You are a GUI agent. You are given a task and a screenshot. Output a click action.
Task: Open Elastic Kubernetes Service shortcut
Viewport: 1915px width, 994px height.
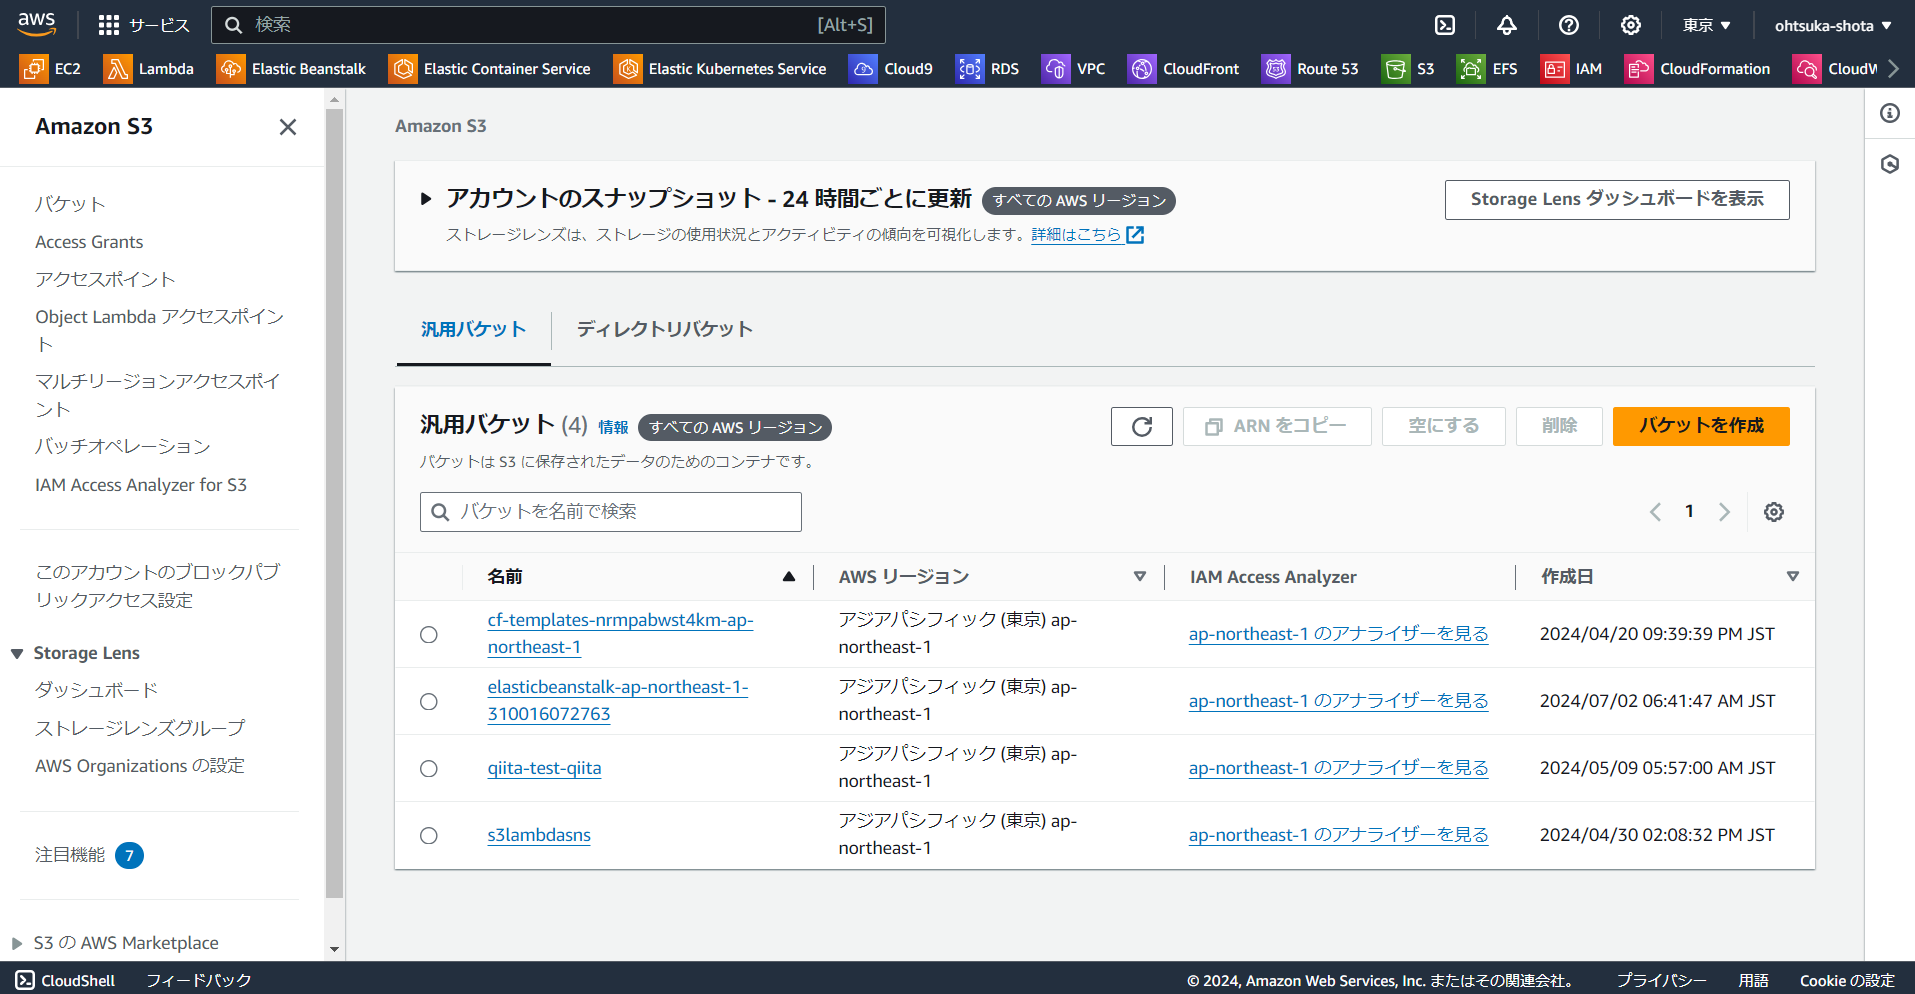point(720,69)
